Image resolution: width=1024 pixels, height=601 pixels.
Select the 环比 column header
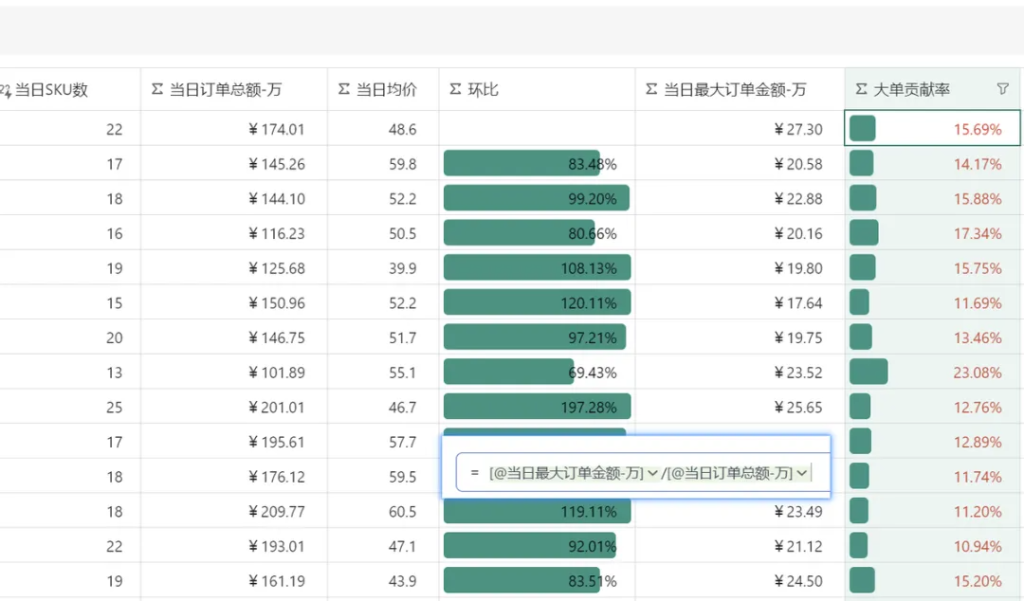(x=537, y=89)
